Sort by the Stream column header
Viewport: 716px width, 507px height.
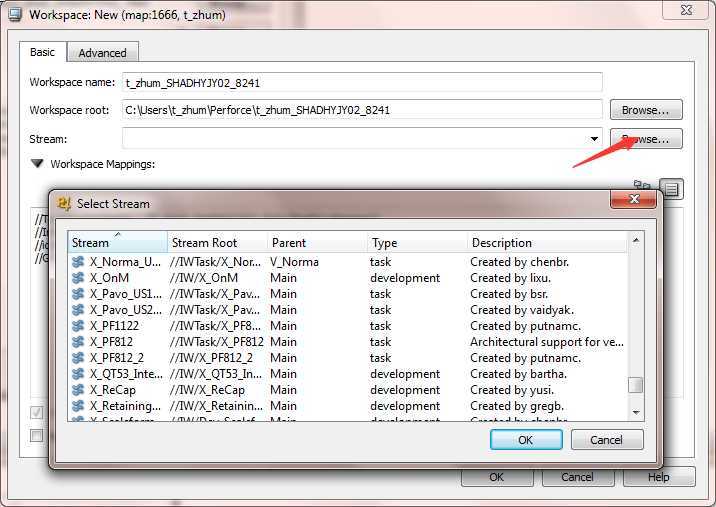(118, 243)
